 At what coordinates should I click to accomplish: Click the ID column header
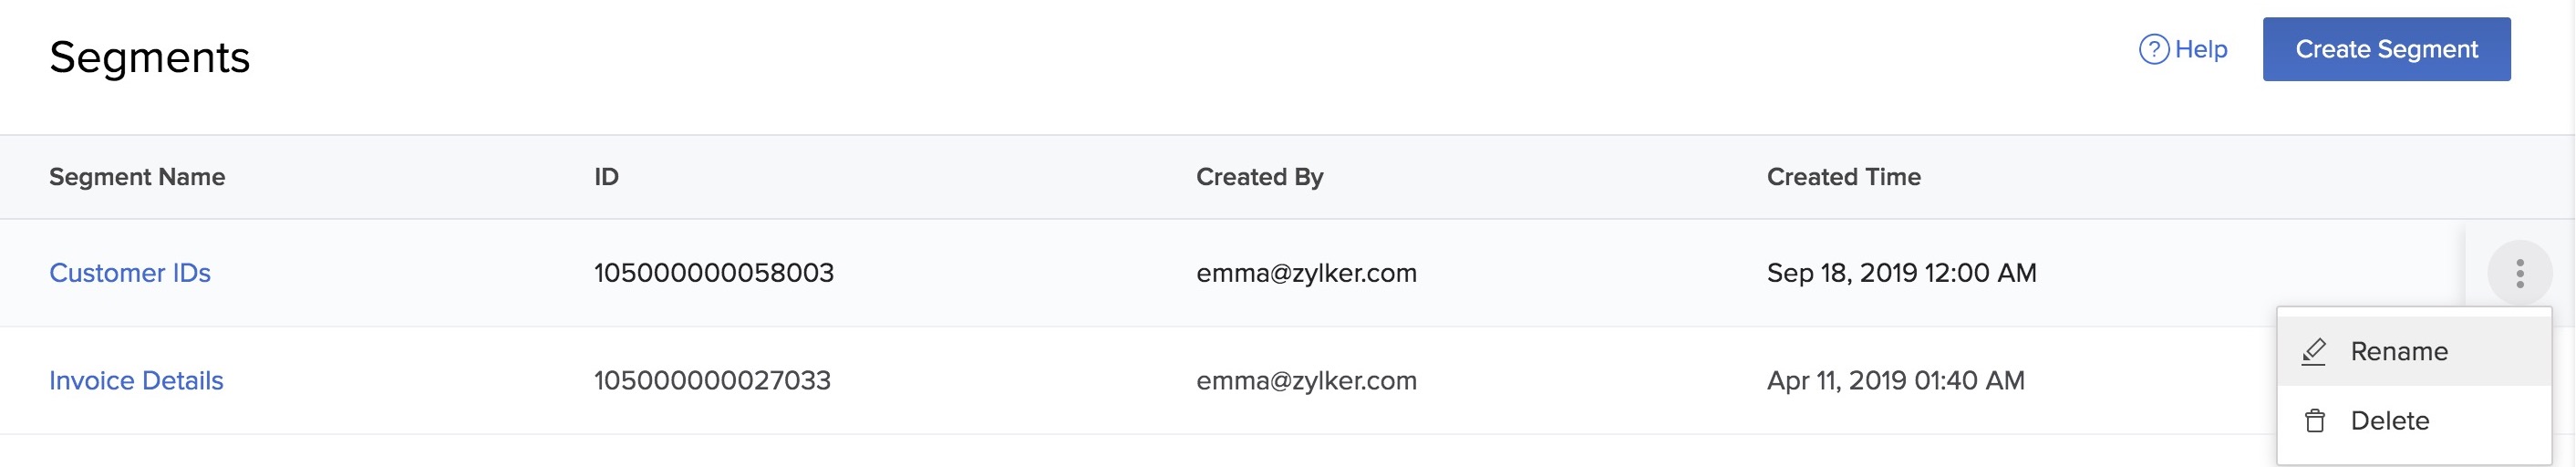606,177
